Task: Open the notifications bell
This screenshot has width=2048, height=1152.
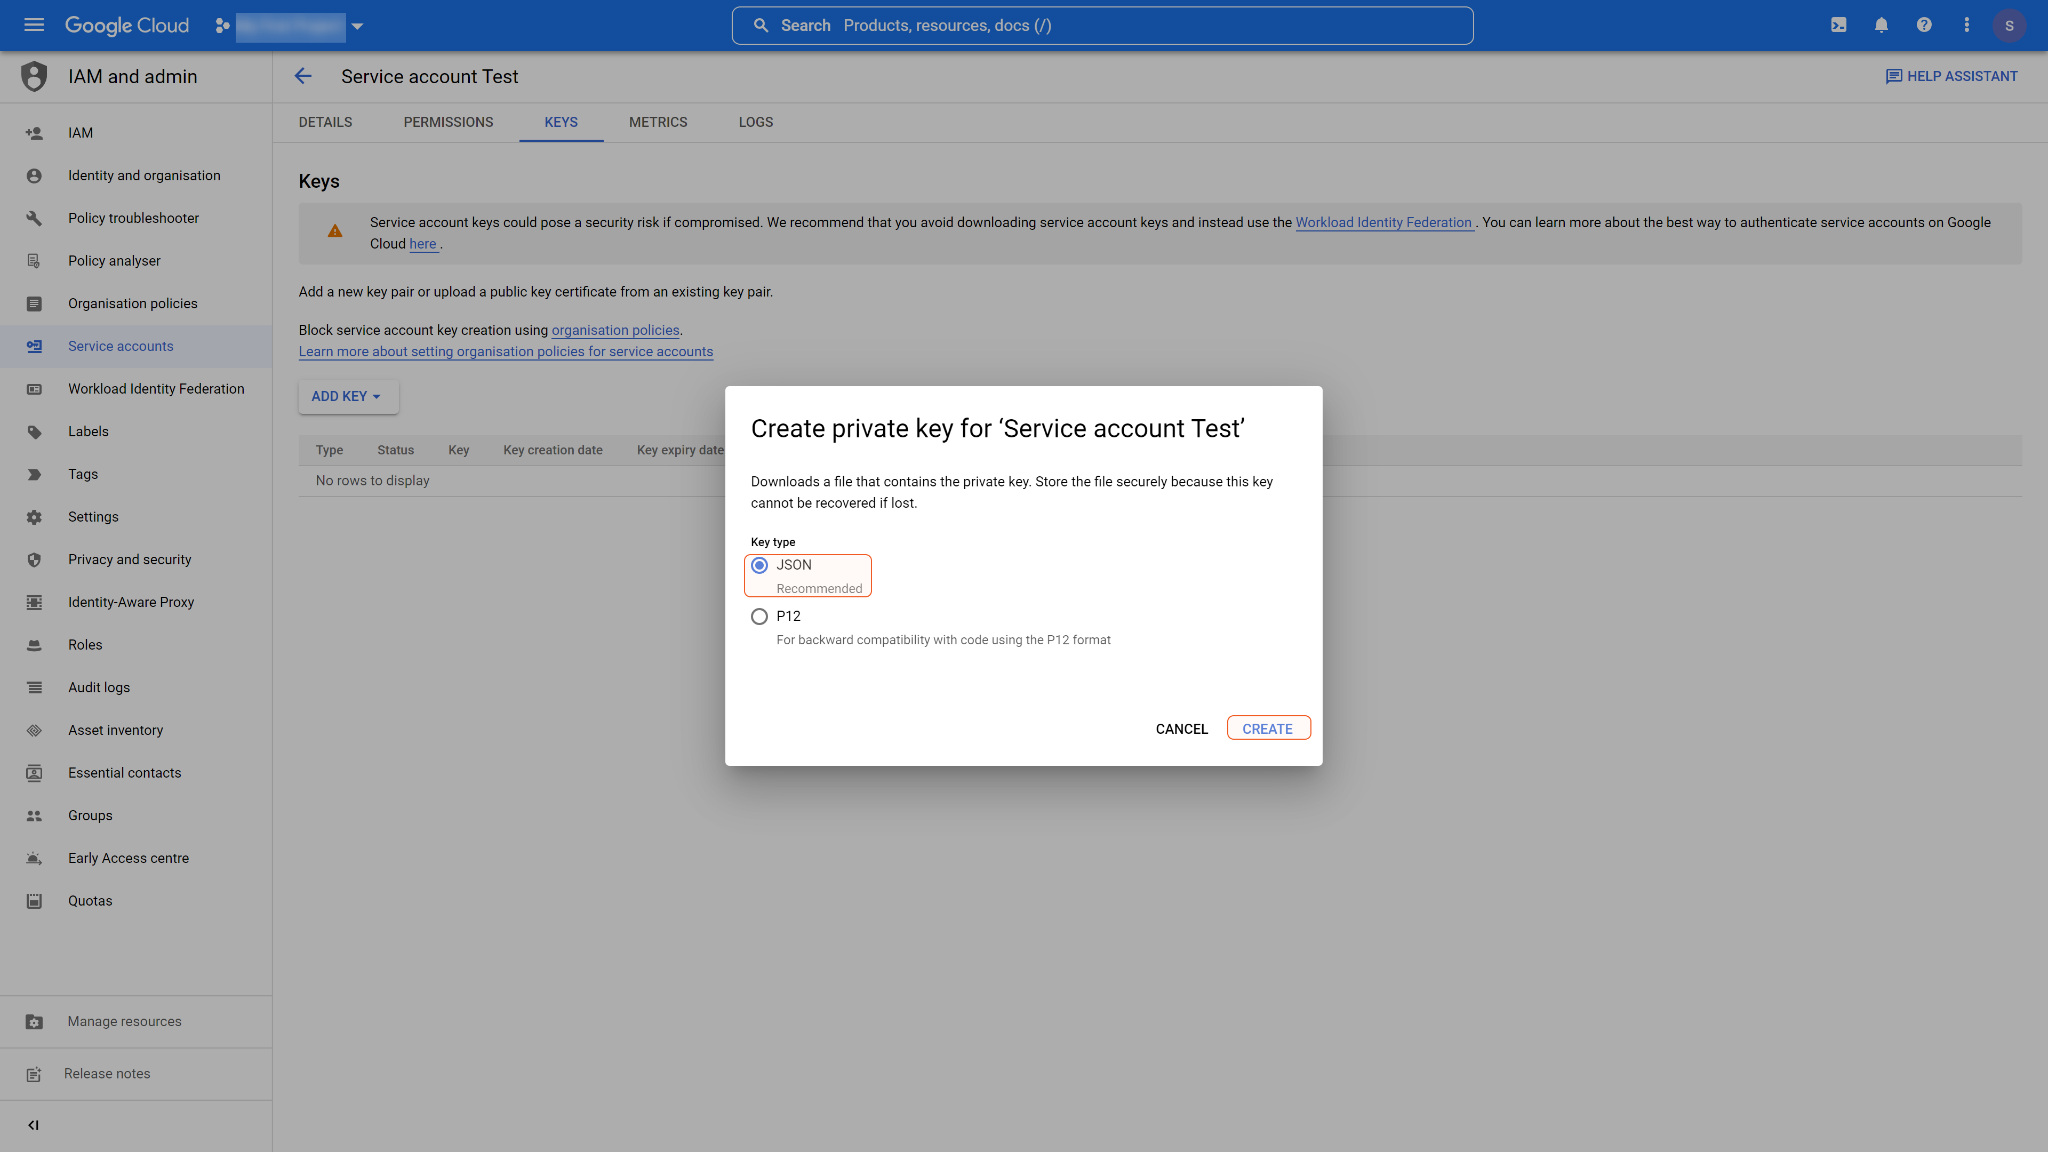Action: click(1881, 25)
